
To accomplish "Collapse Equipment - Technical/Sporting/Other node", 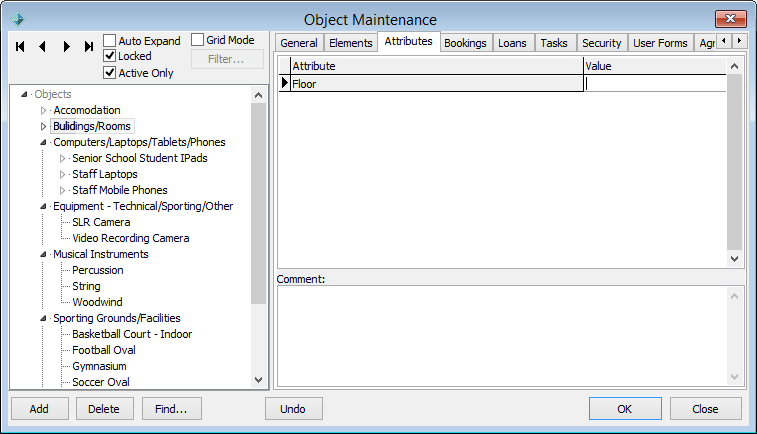I will click(43, 206).
